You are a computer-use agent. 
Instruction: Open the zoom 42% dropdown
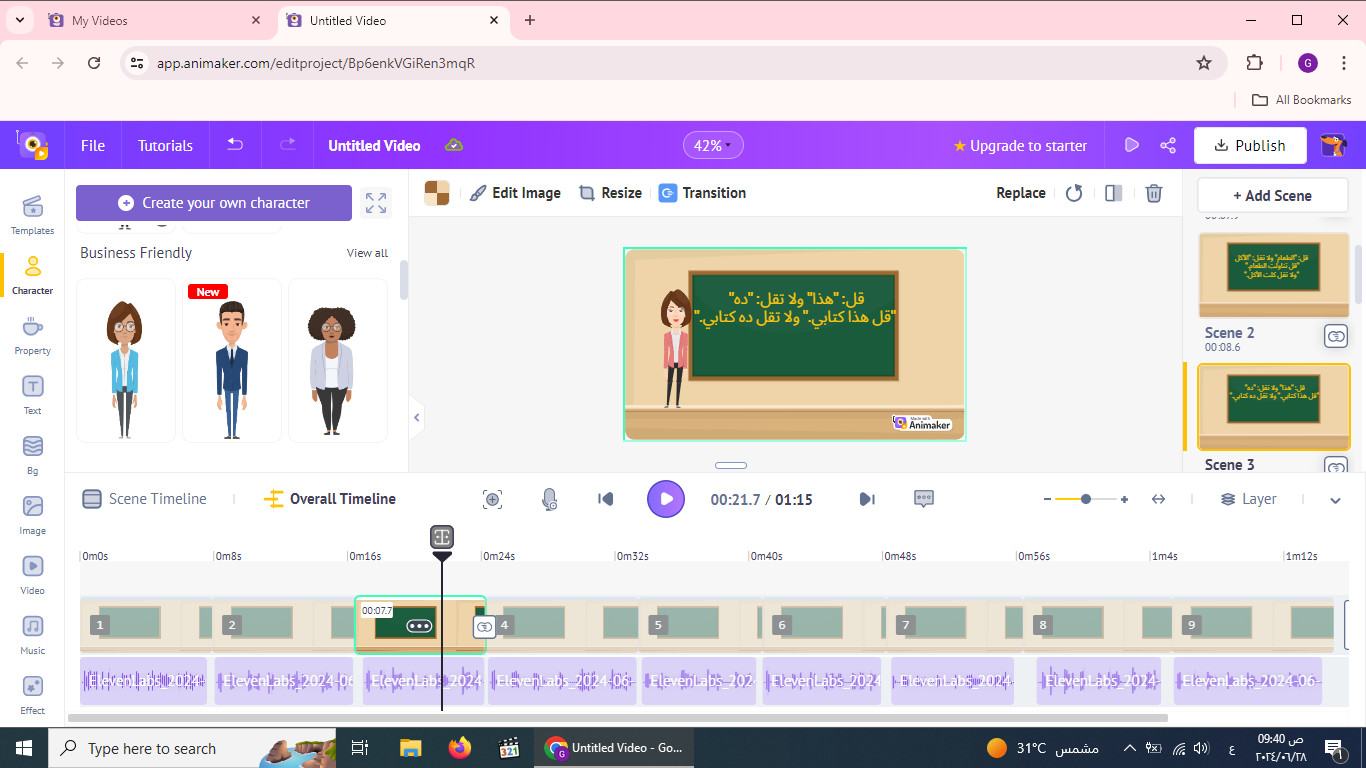[713, 145]
